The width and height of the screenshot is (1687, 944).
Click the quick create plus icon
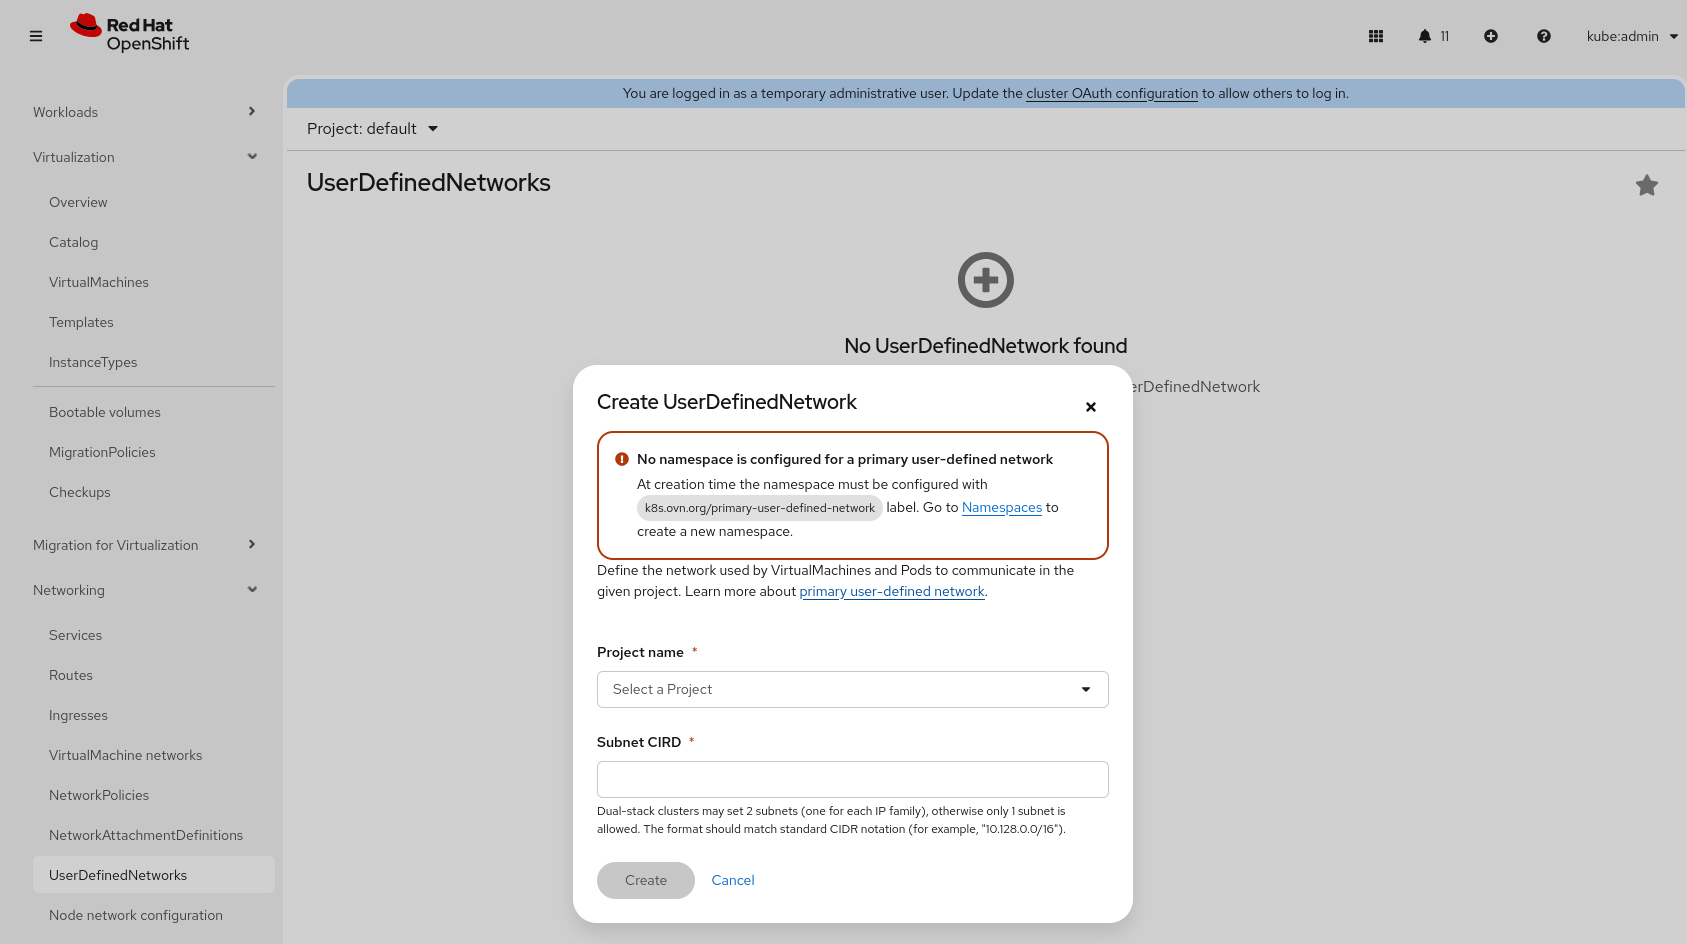[x=1491, y=36]
